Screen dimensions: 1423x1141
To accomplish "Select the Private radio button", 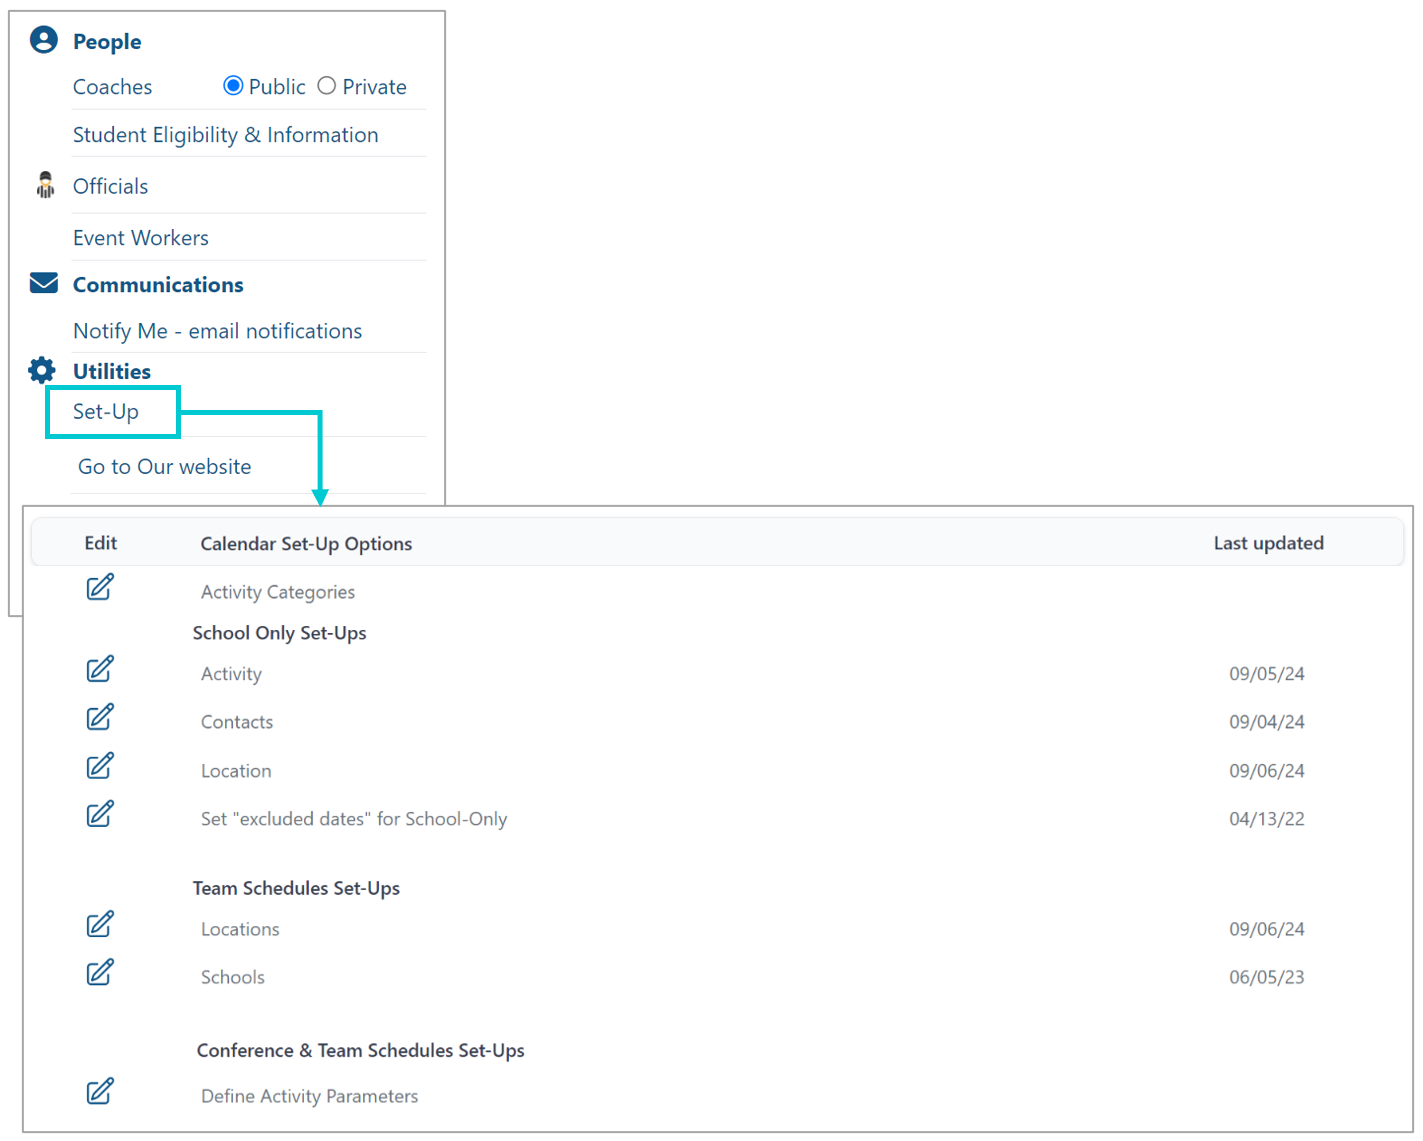I will click(x=326, y=86).
